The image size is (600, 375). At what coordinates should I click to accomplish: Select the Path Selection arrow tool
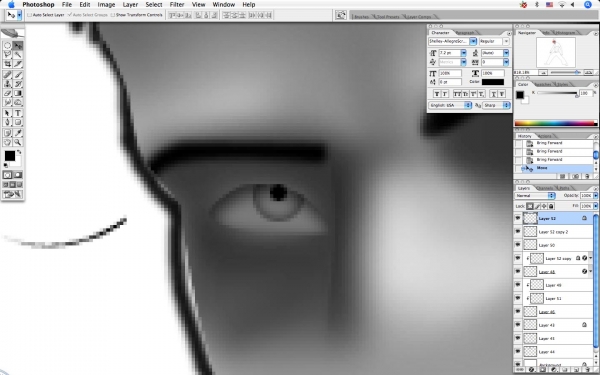(7, 113)
